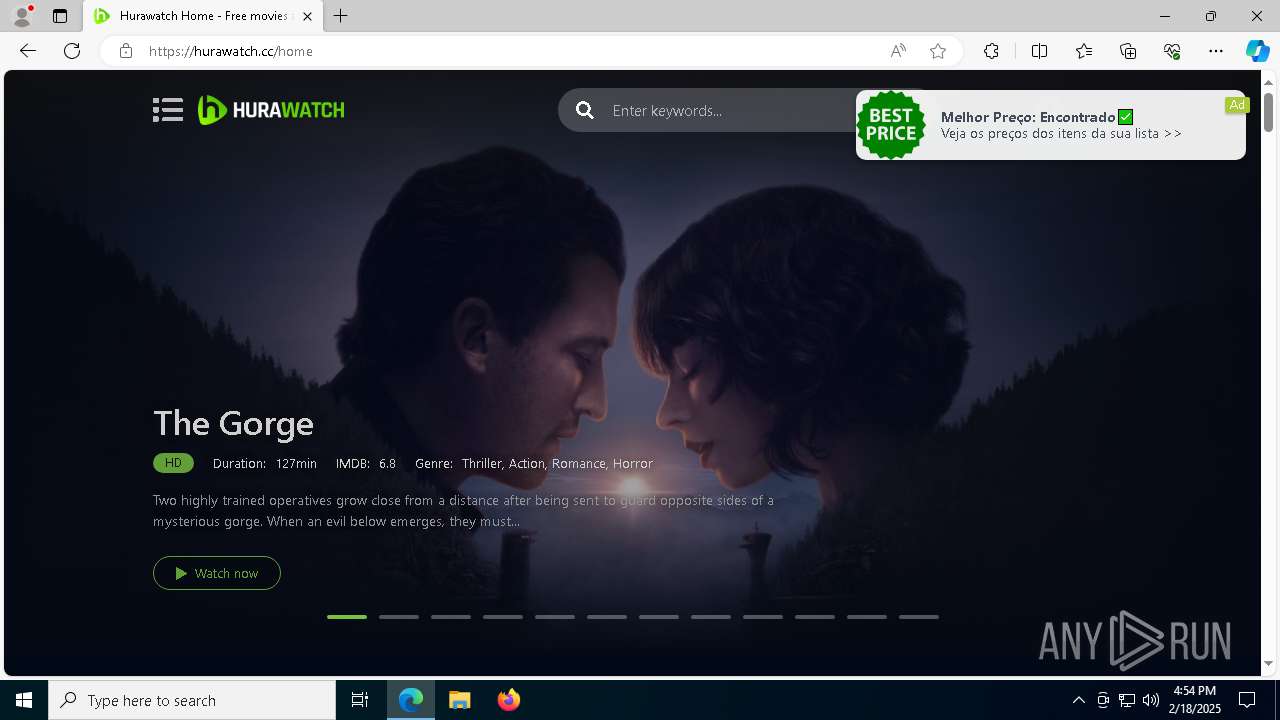The height and width of the screenshot is (720, 1280).
Task: Open a new browser tab
Action: click(341, 16)
